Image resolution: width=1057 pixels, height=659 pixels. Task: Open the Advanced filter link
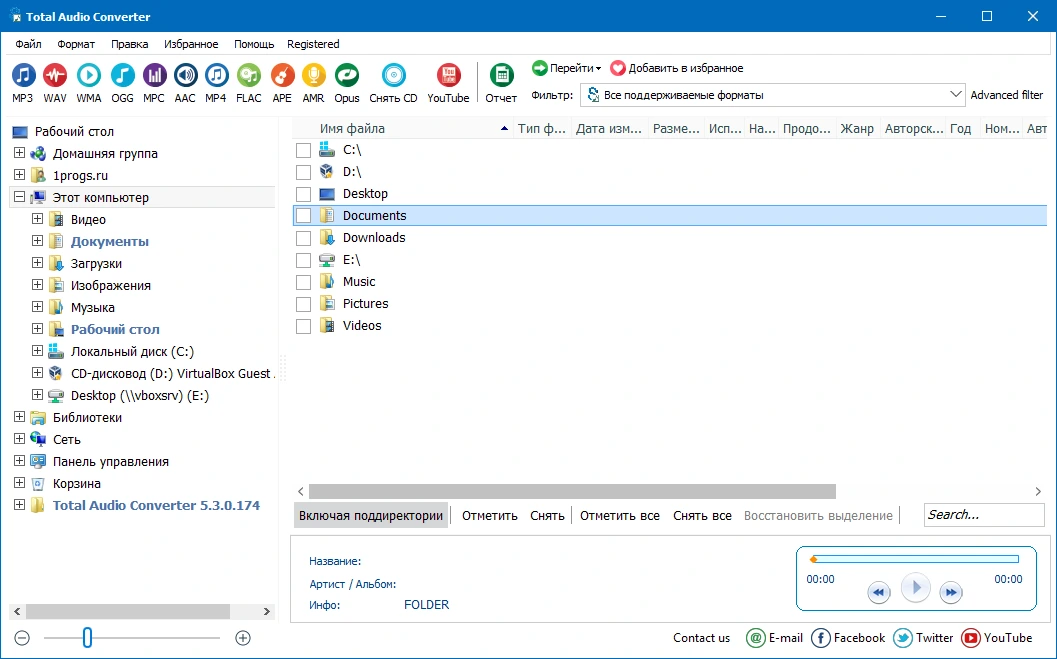(1006, 95)
